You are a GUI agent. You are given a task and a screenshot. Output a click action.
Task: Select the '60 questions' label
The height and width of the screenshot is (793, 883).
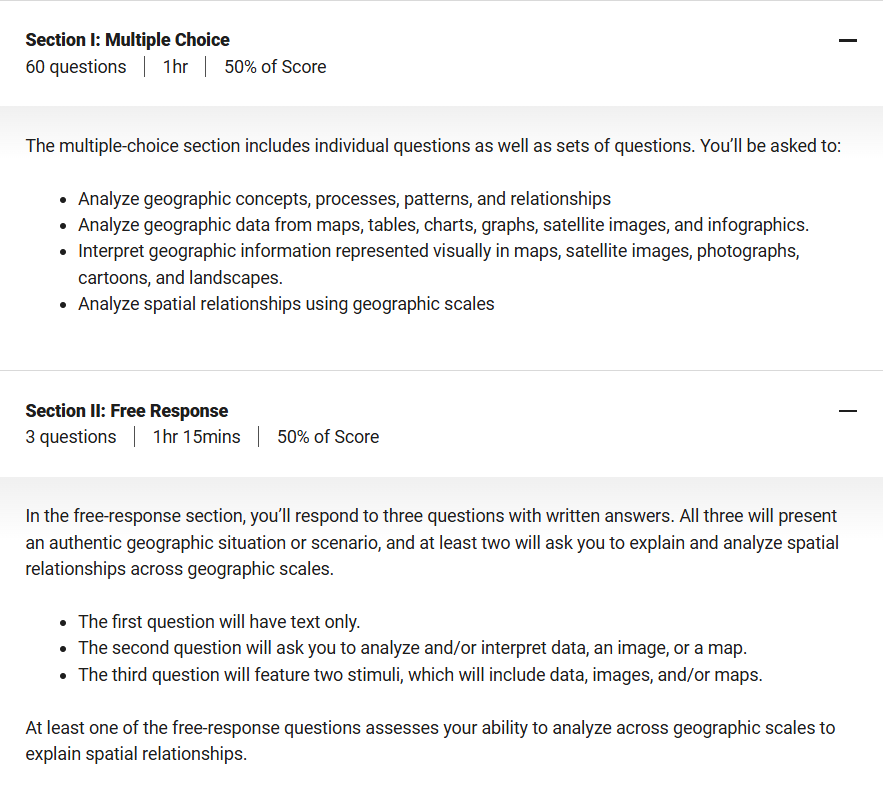(76, 66)
